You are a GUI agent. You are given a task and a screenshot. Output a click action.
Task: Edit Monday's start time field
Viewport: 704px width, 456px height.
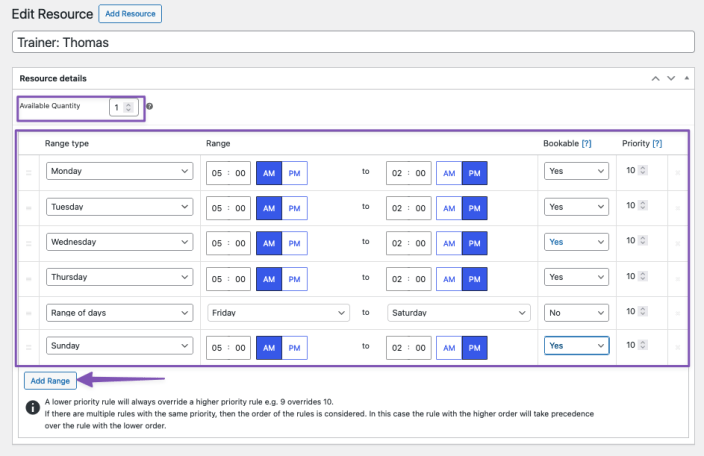pyautogui.click(x=229, y=173)
